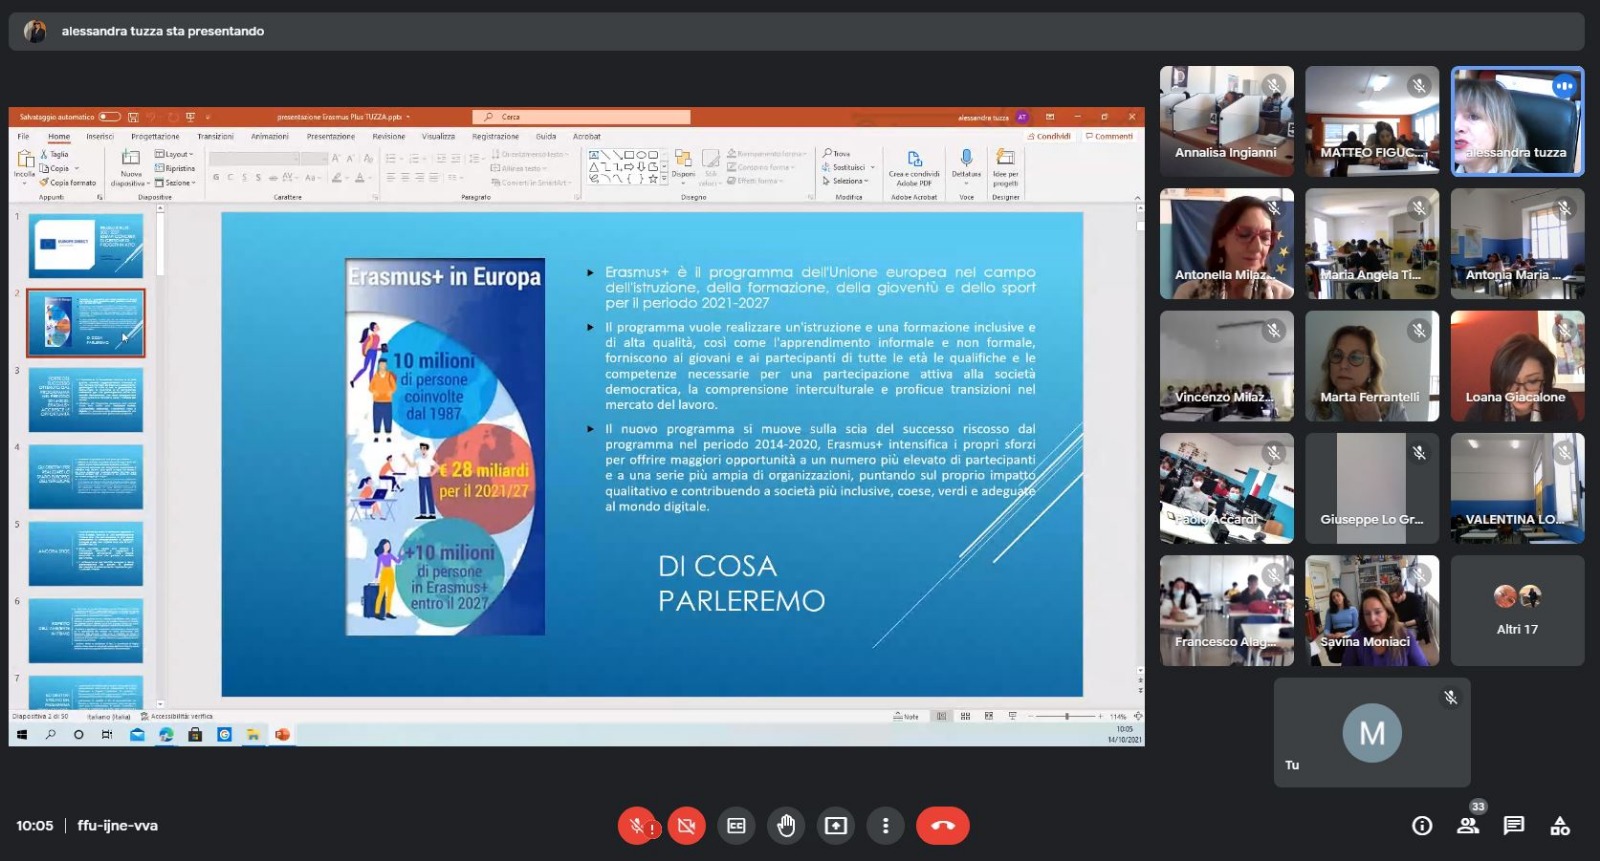Expand the Copia dropdown arrow
1600x861 pixels.
point(77,168)
